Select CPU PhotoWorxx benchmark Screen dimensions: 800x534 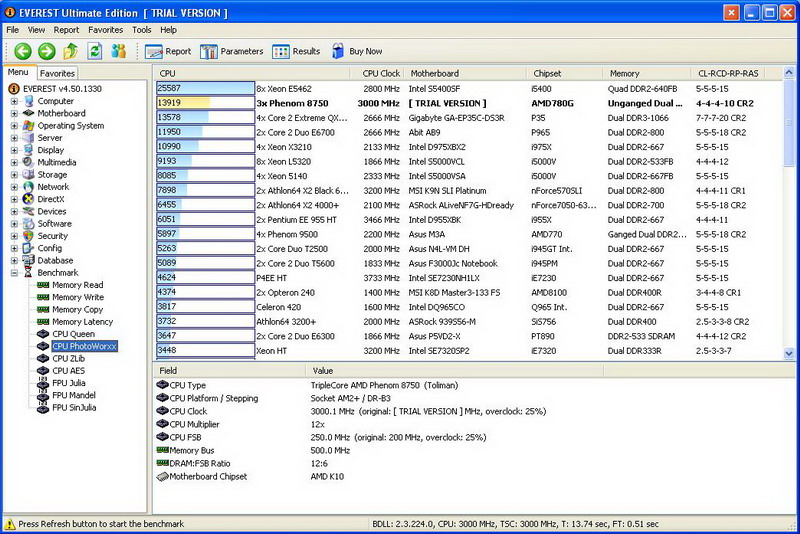(x=84, y=346)
